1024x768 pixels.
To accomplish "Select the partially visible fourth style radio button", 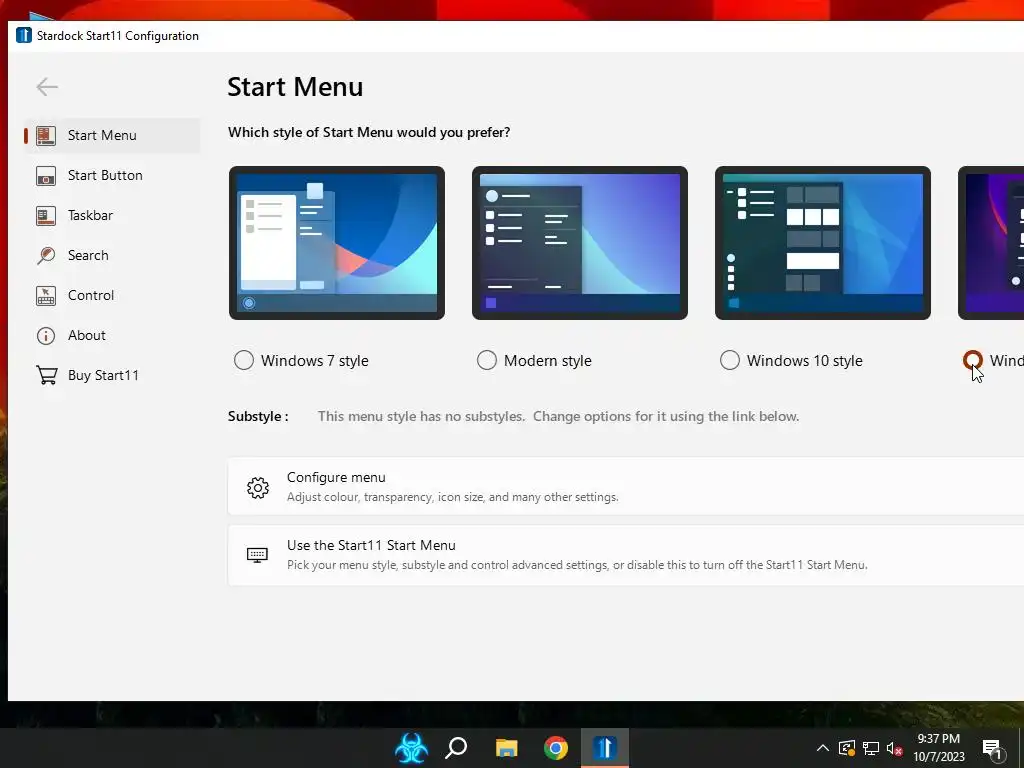I will pyautogui.click(x=972, y=360).
